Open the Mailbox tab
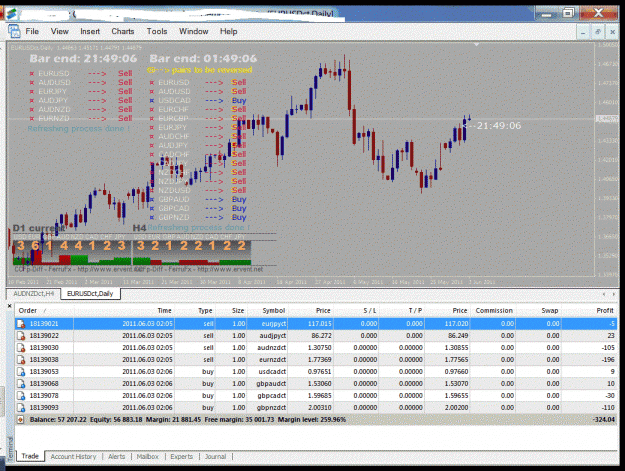The image size is (625, 471). (x=147, y=456)
